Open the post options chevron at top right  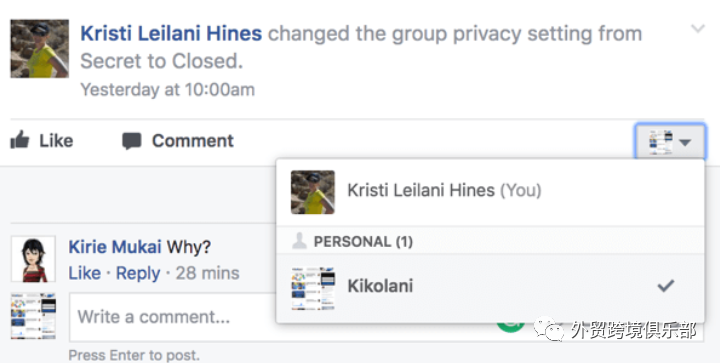(698, 29)
